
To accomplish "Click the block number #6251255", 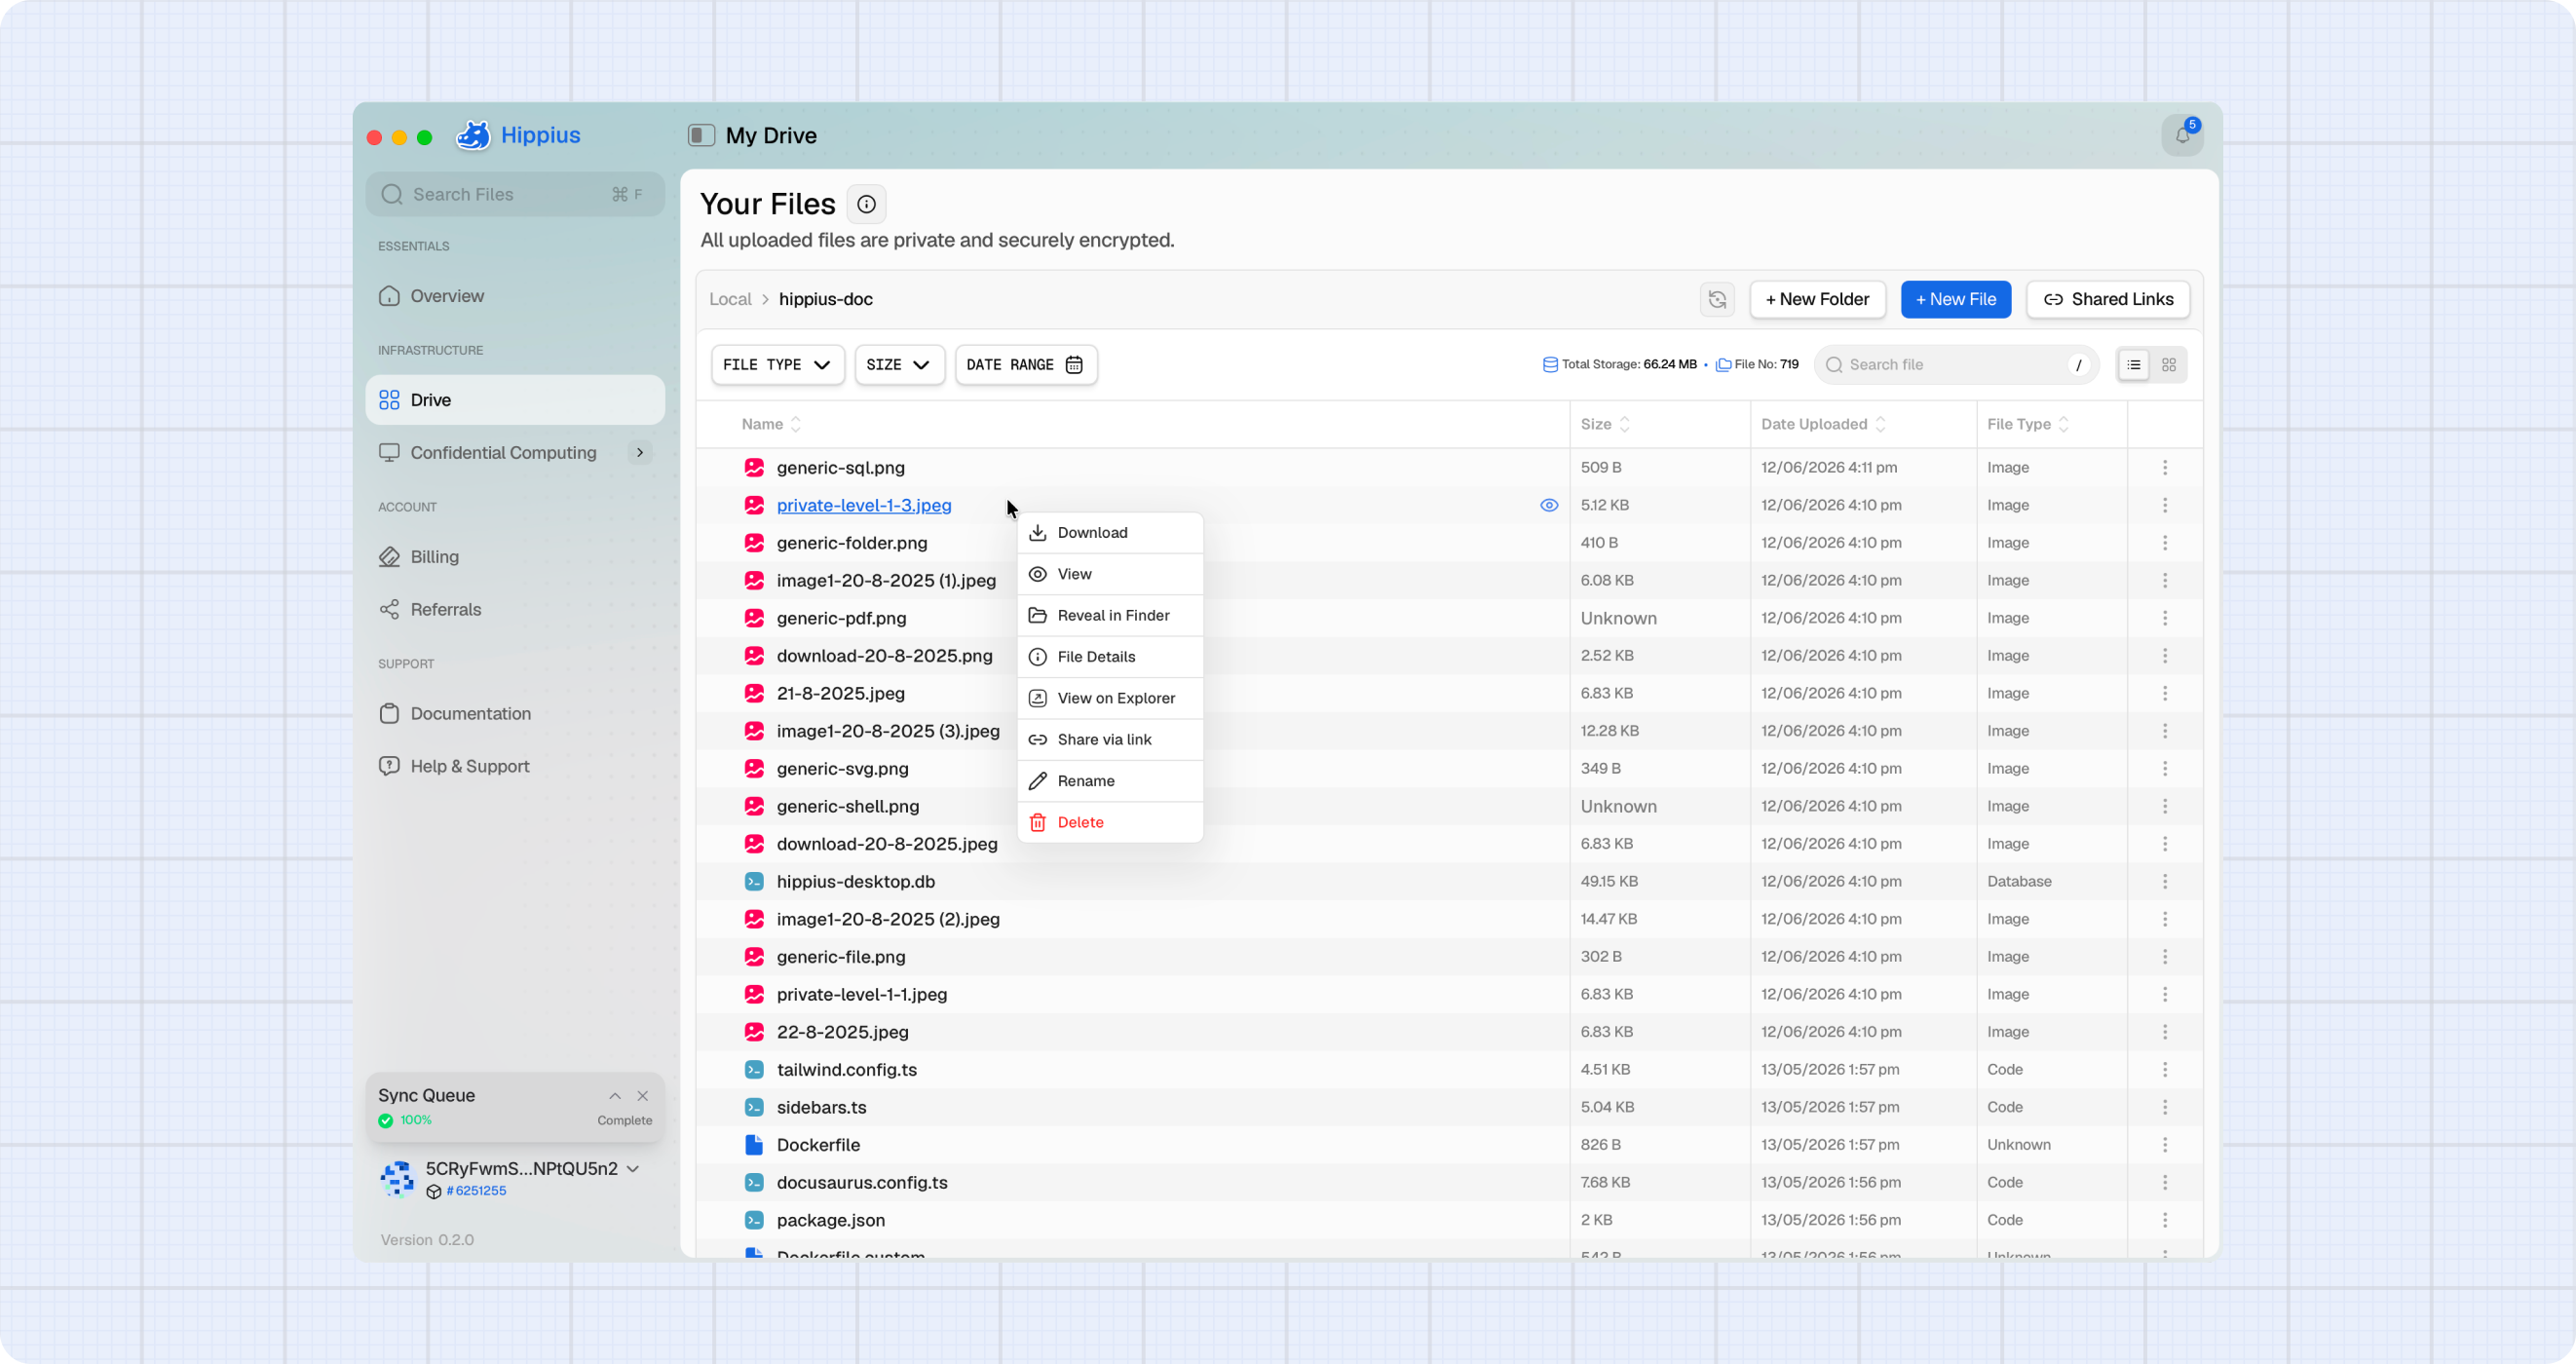I will [x=476, y=1190].
